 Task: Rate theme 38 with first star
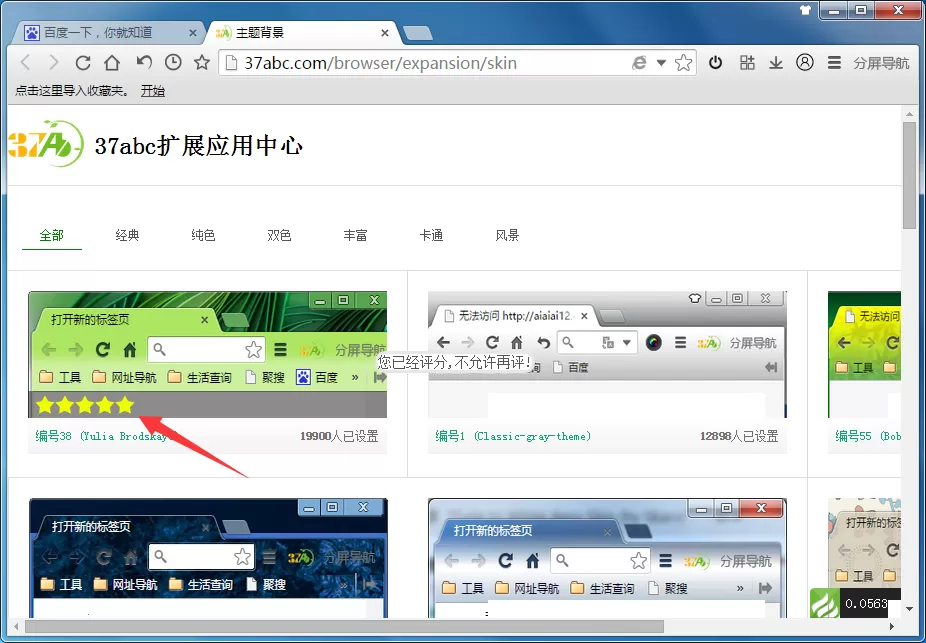tap(44, 405)
